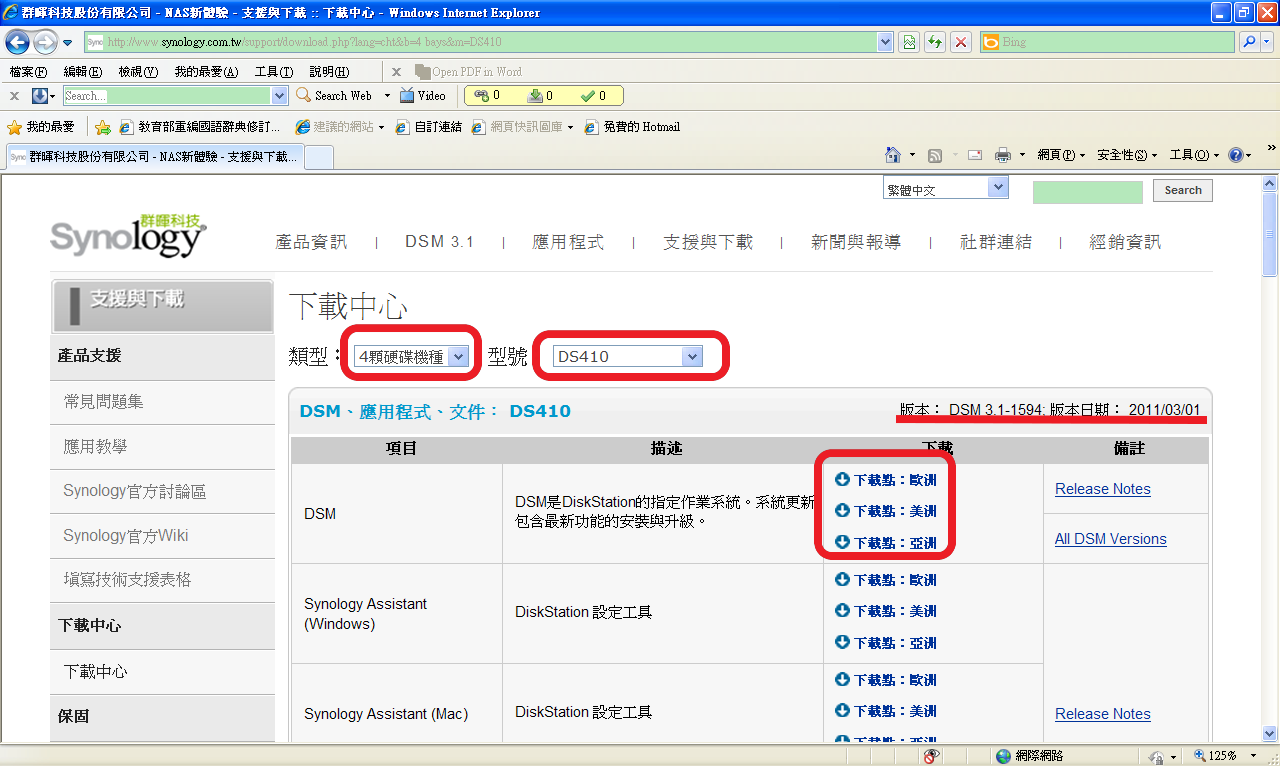
Task: Click the Home icon in command bar
Action: (894, 155)
